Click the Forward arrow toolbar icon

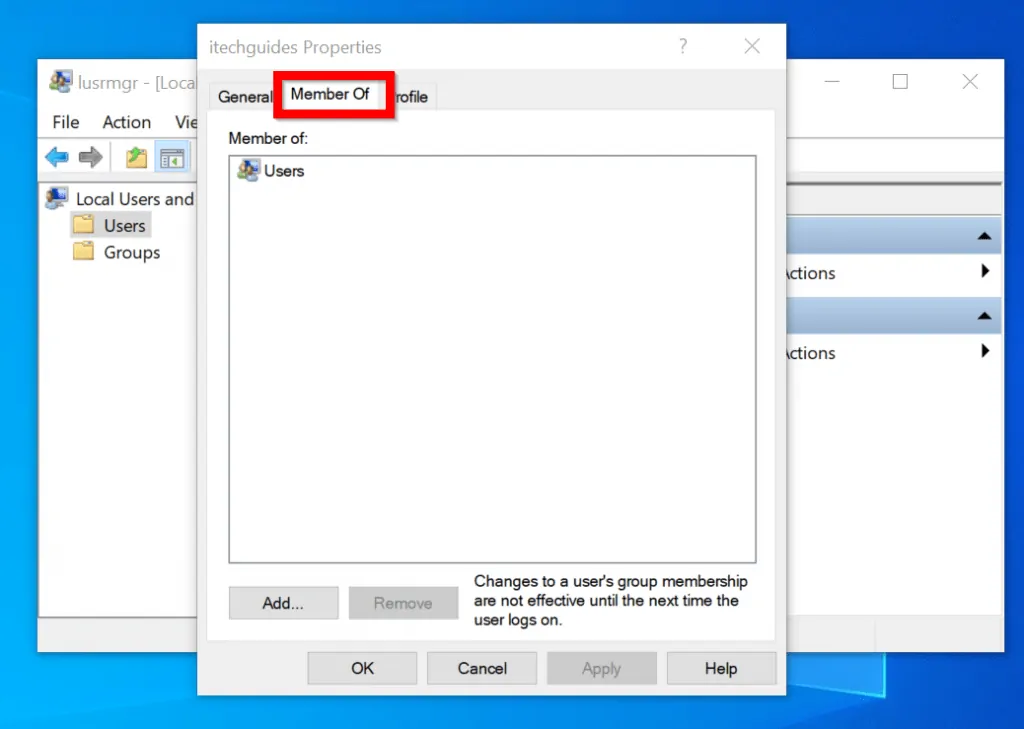click(90, 157)
